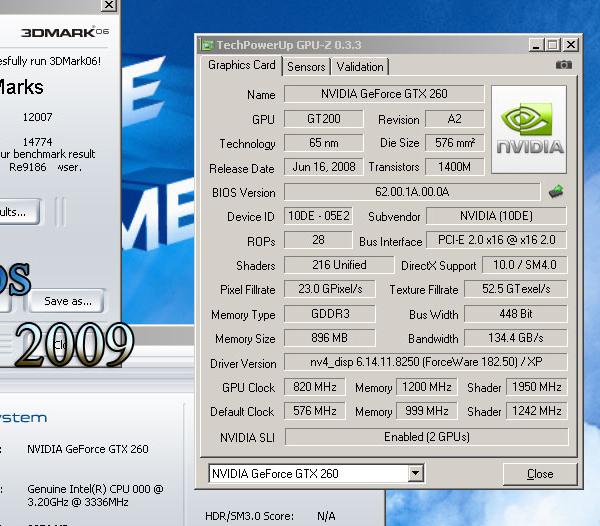The height and width of the screenshot is (526, 600).
Task: Click the Texture Fillrate value 52.5 GTexel/s
Action: point(516,289)
